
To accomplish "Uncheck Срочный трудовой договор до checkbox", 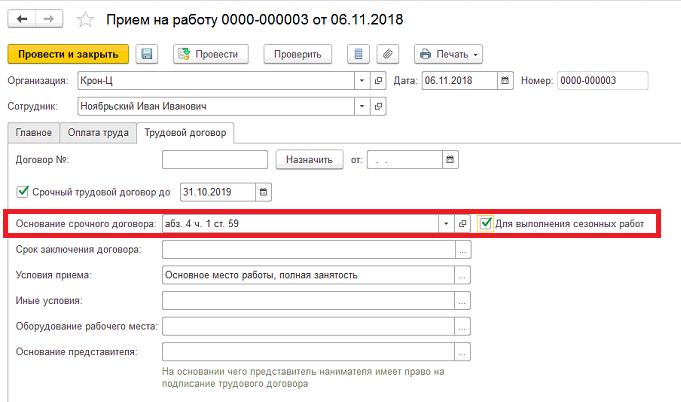I will [x=22, y=191].
